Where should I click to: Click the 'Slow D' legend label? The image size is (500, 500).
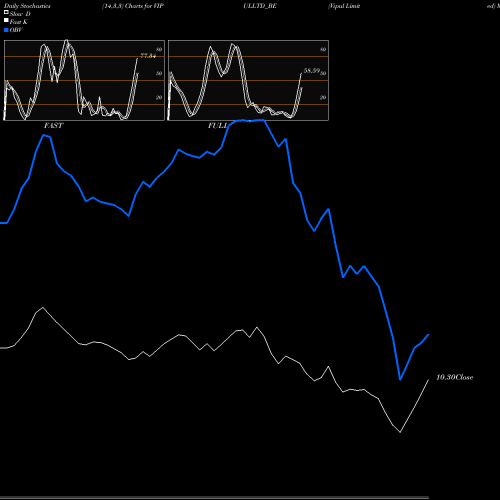(x=20, y=14)
